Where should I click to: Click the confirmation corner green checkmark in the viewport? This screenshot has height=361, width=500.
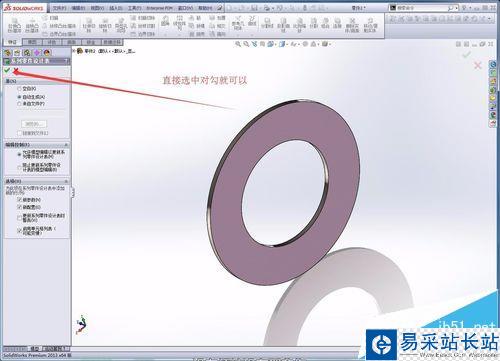click(x=467, y=54)
